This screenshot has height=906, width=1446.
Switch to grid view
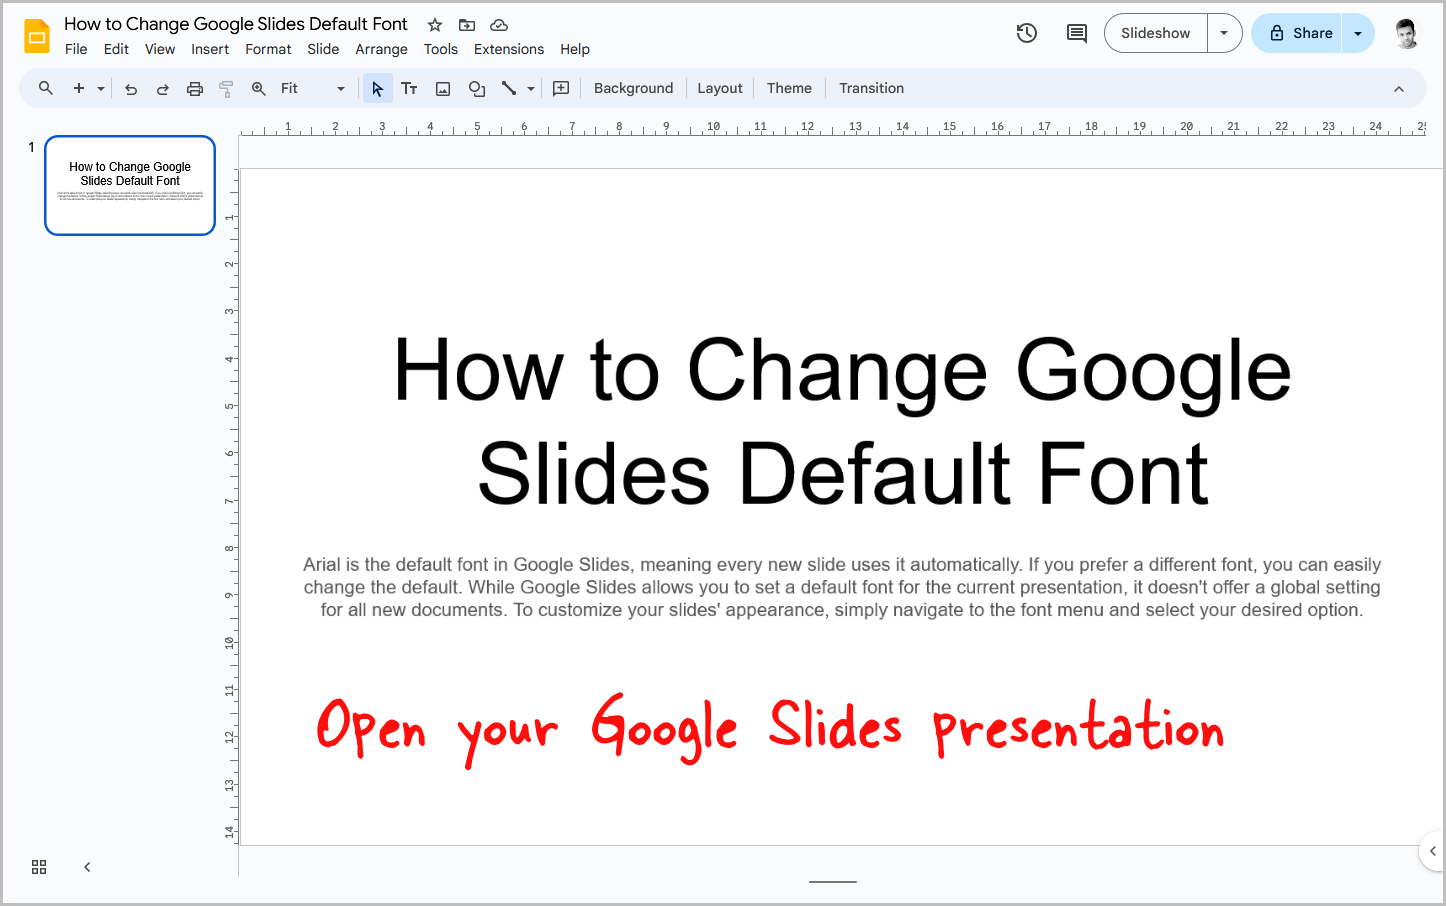tap(39, 867)
